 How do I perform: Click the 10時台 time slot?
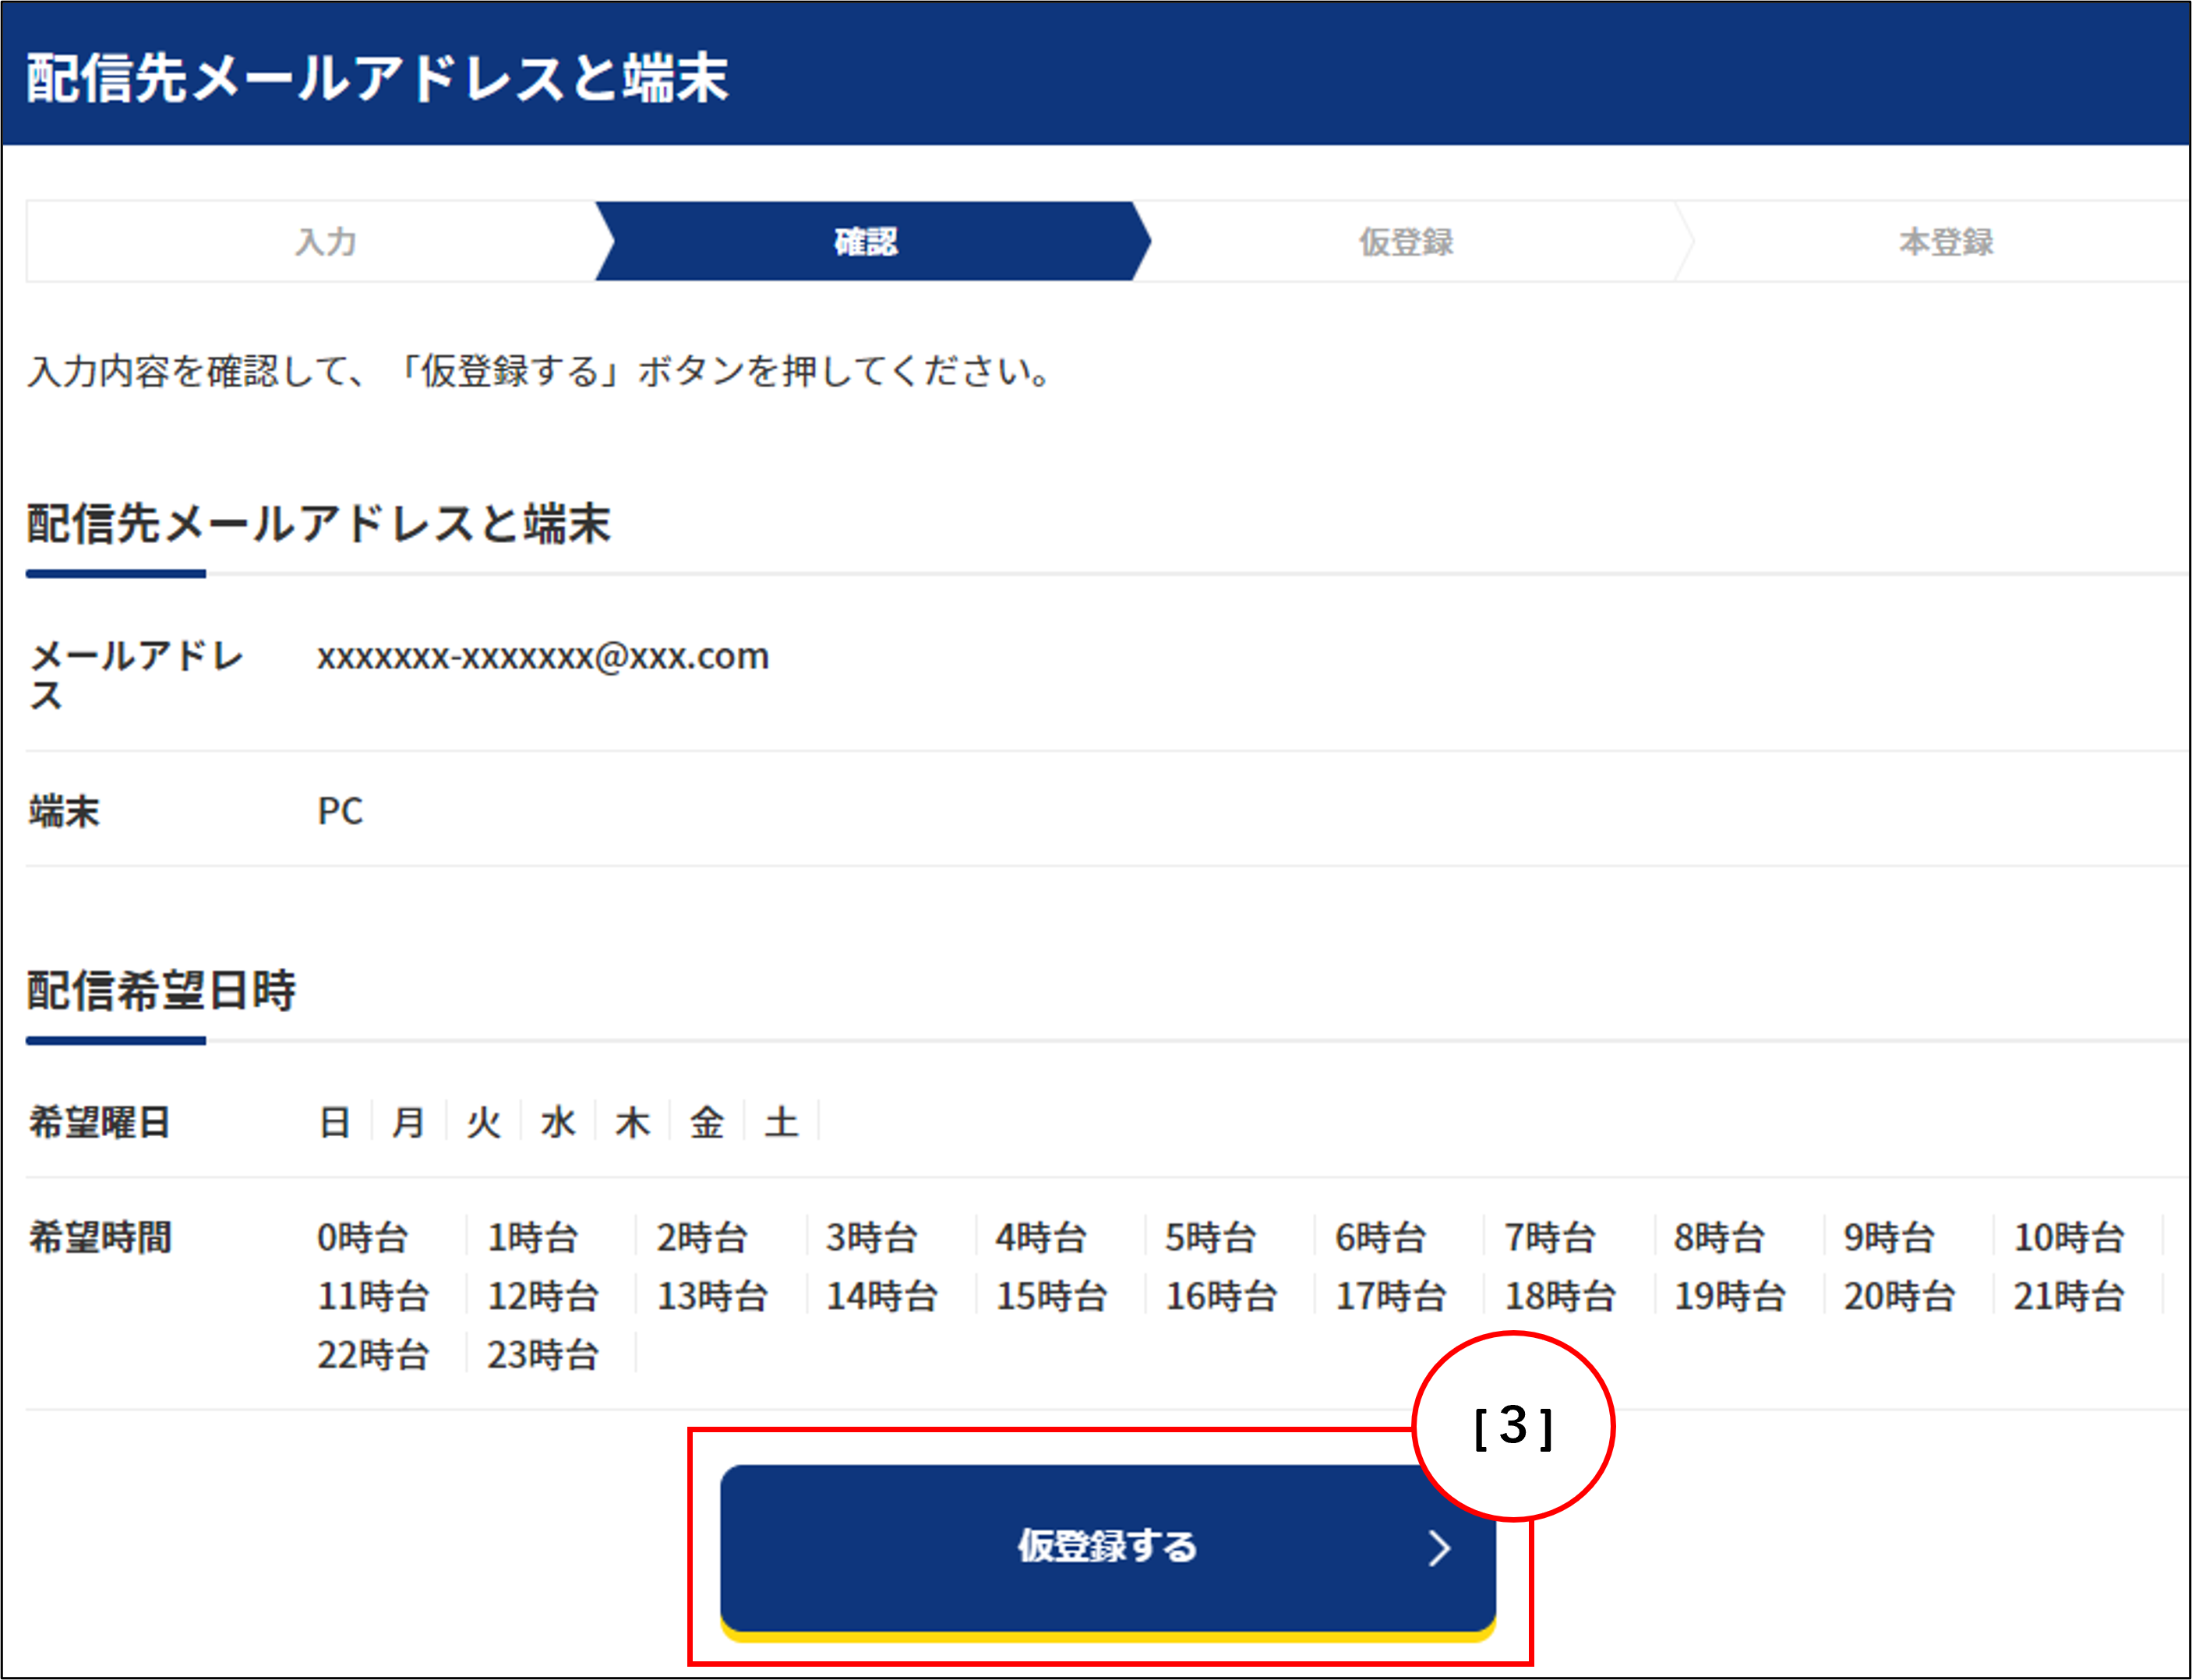pos(2068,1238)
